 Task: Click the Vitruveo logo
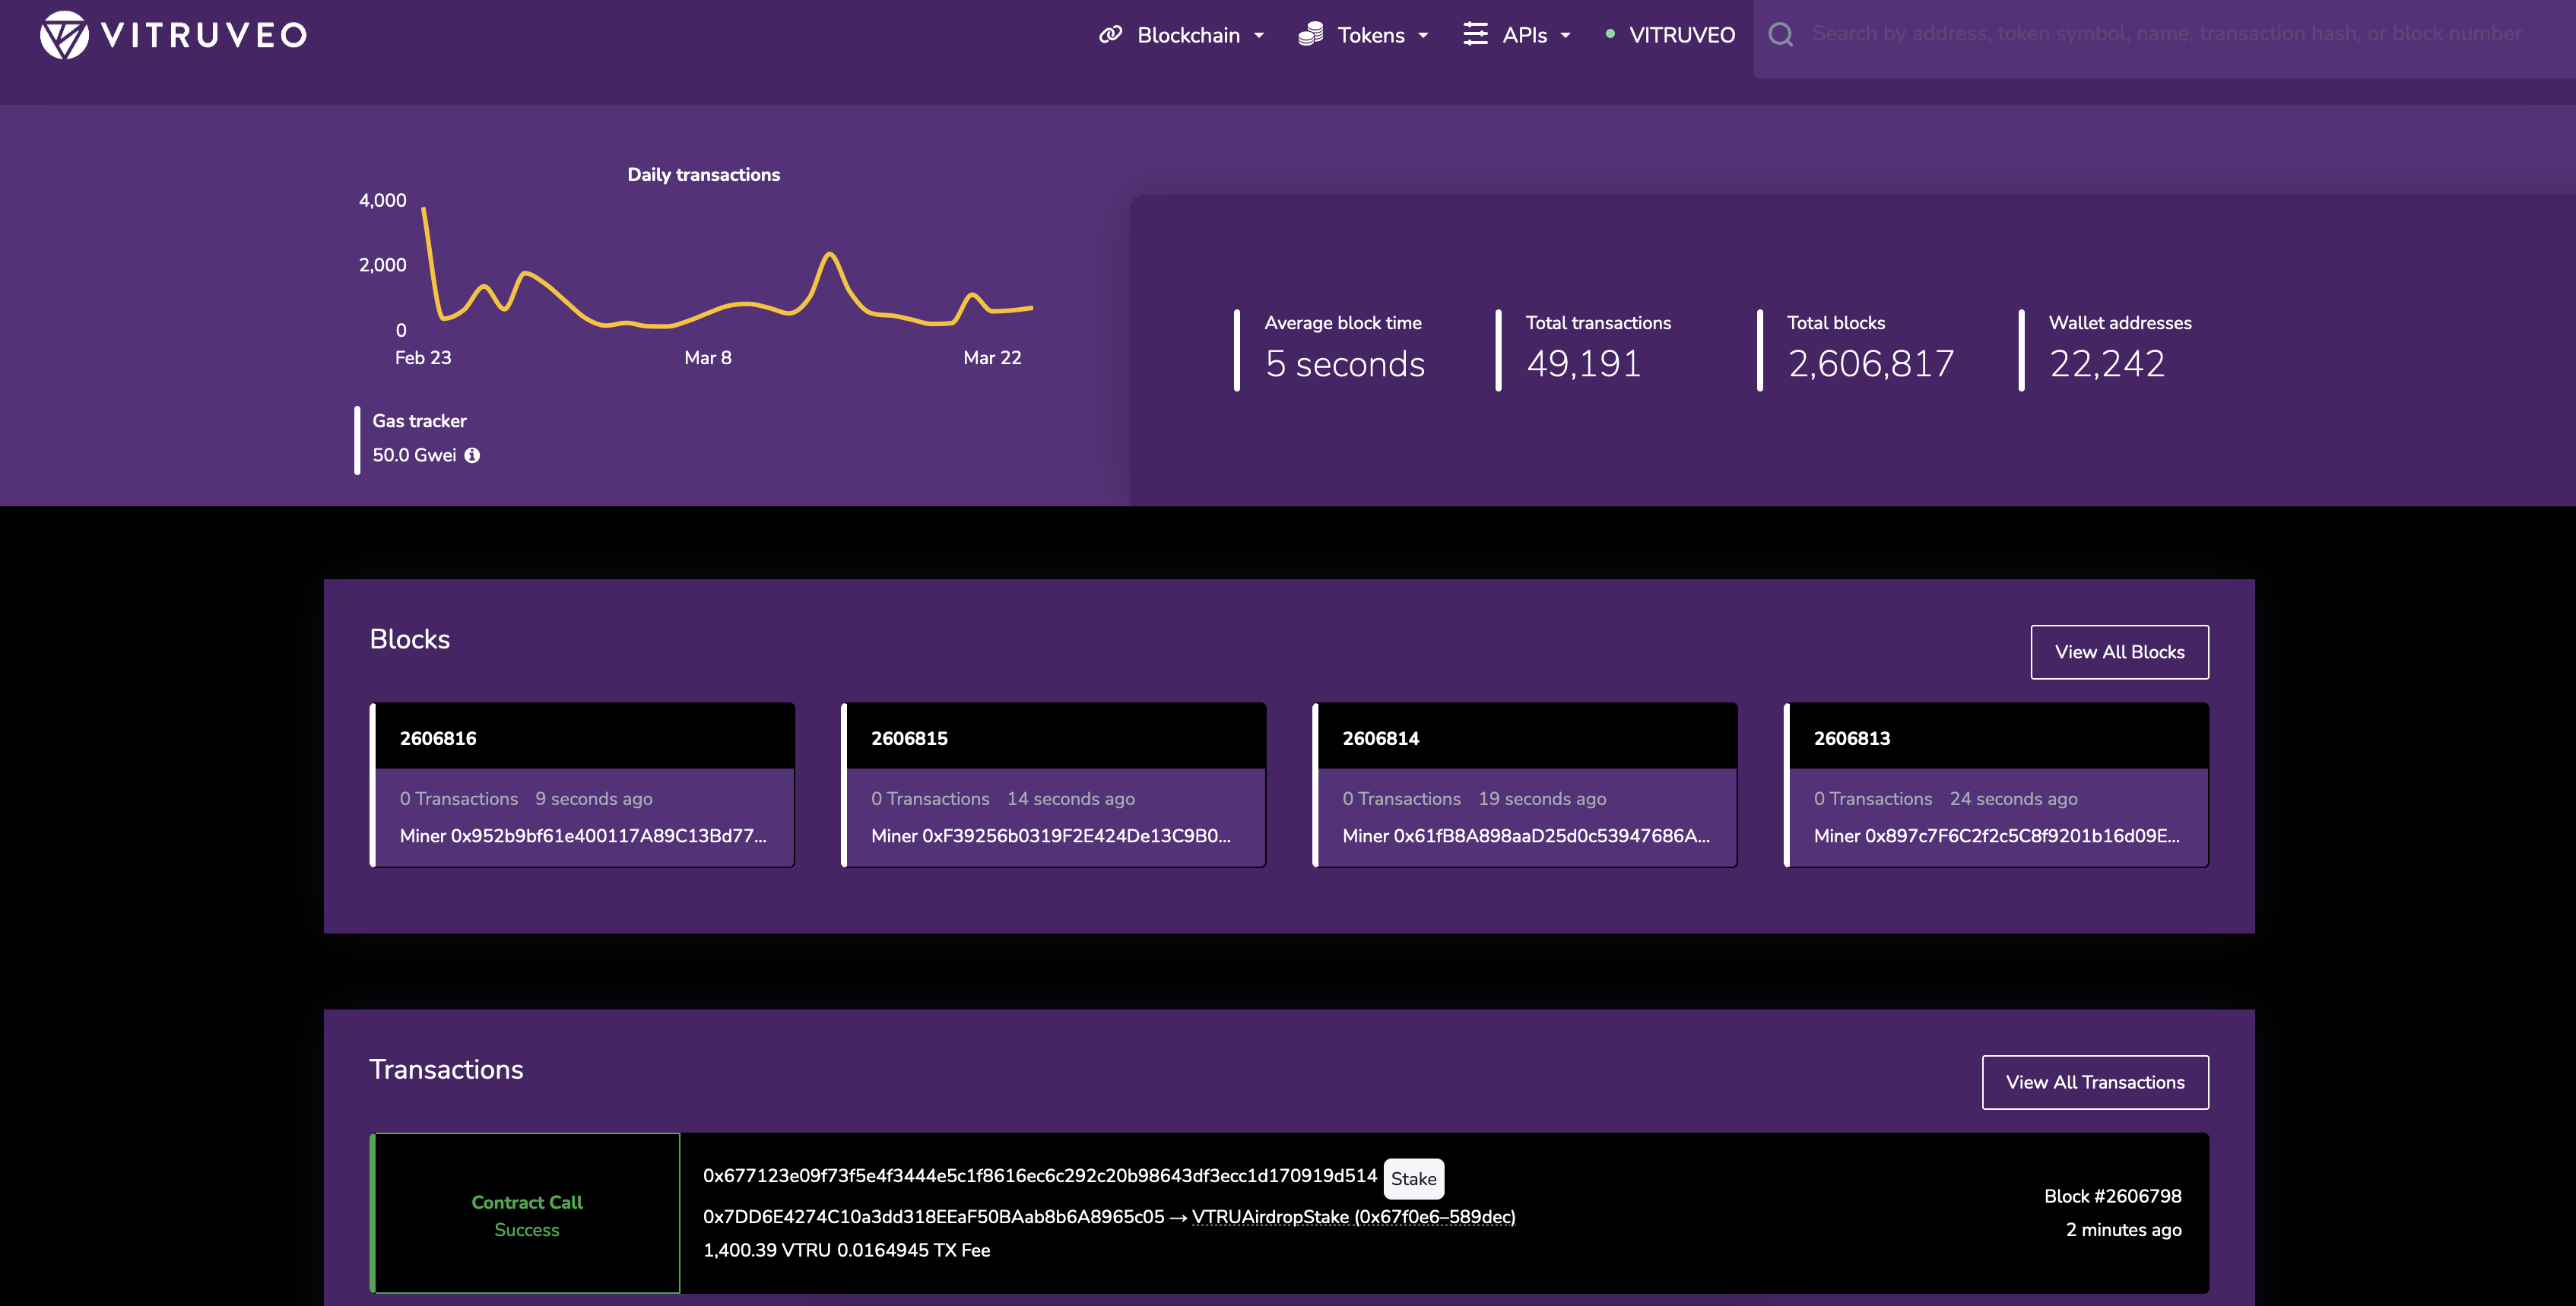coord(174,35)
